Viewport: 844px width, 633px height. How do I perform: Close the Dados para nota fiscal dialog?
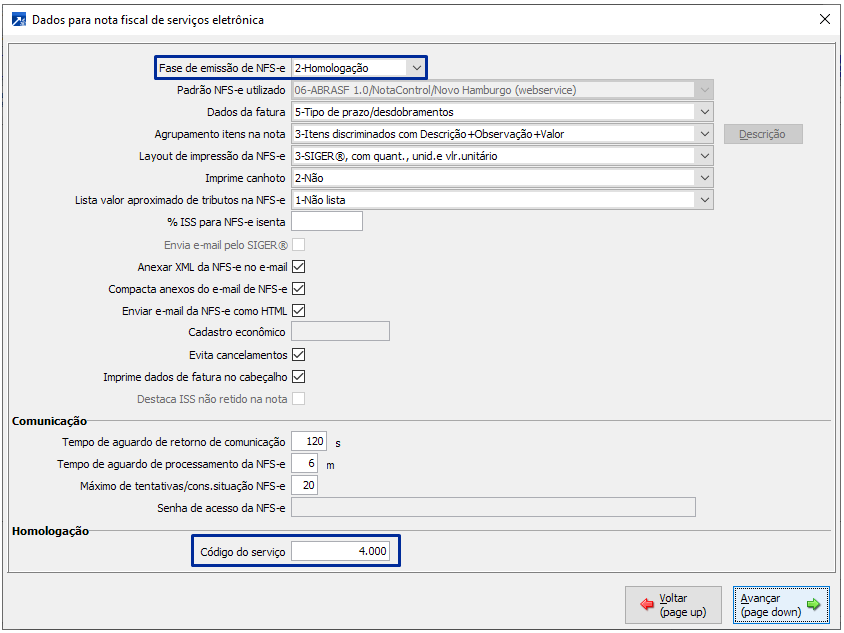pyautogui.click(x=825, y=19)
